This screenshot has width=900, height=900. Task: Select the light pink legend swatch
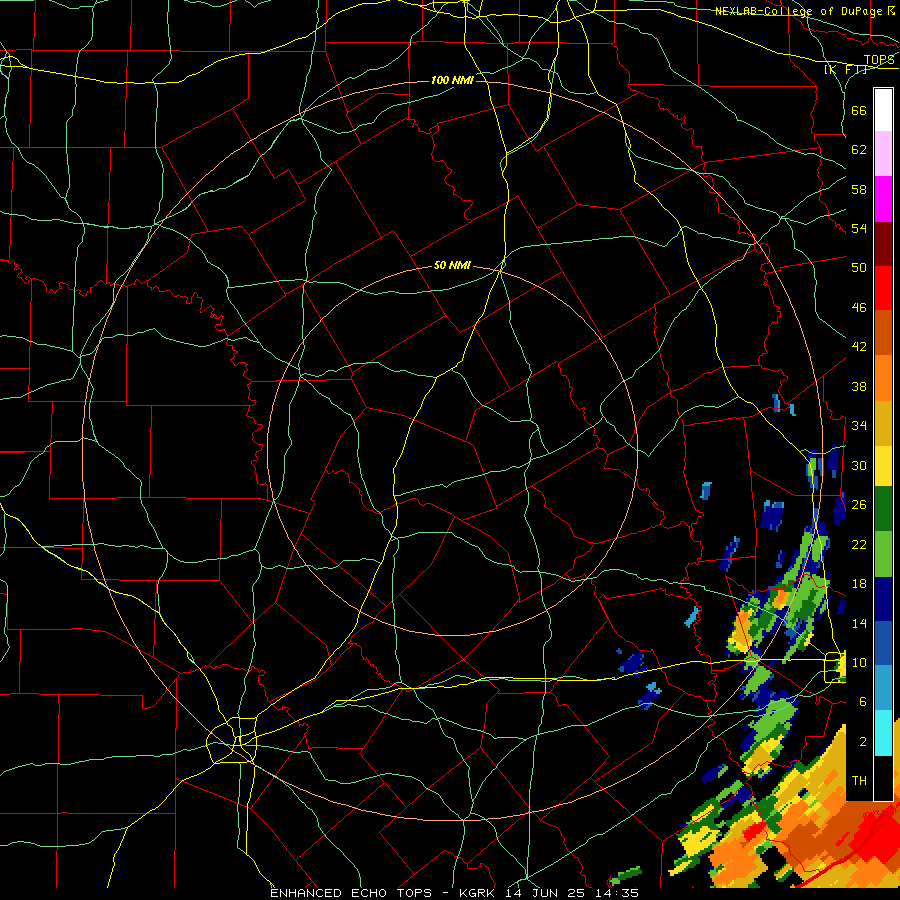[x=883, y=154]
